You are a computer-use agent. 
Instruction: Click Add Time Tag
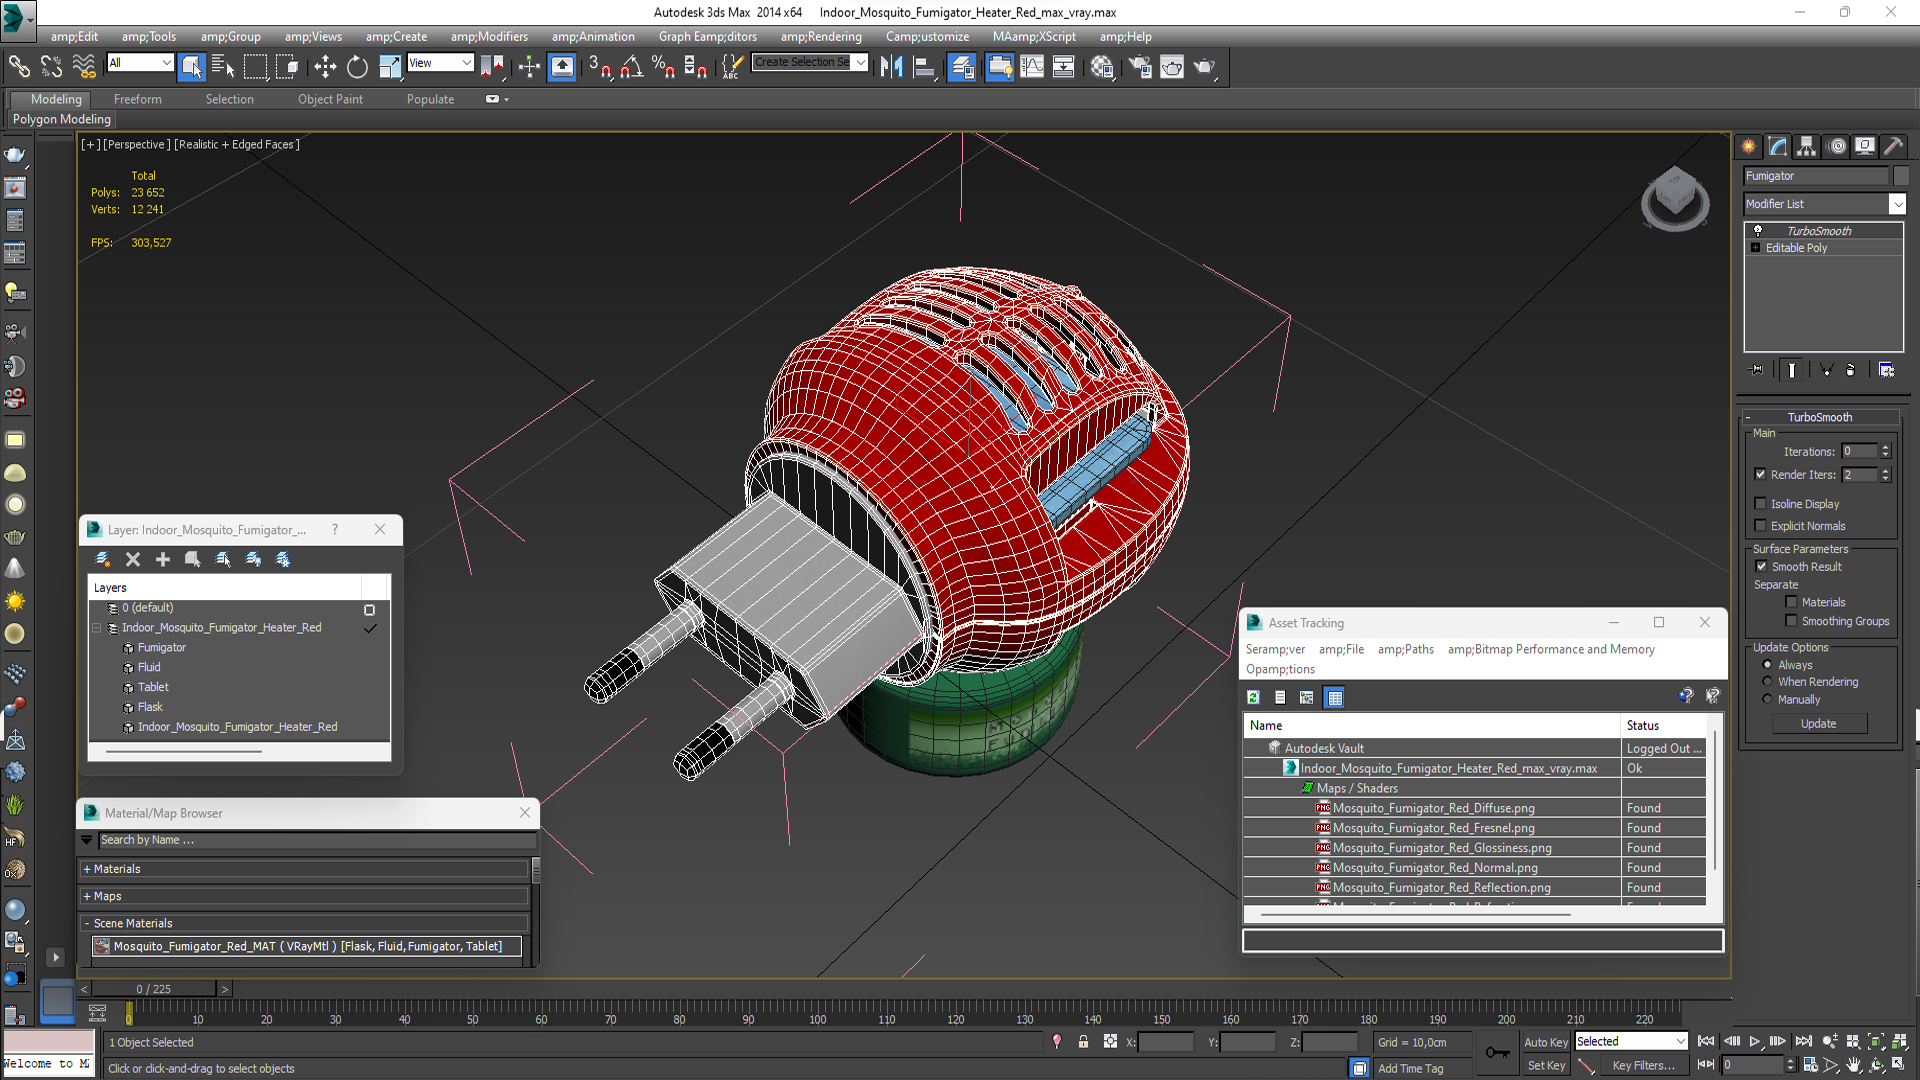coord(1410,1068)
